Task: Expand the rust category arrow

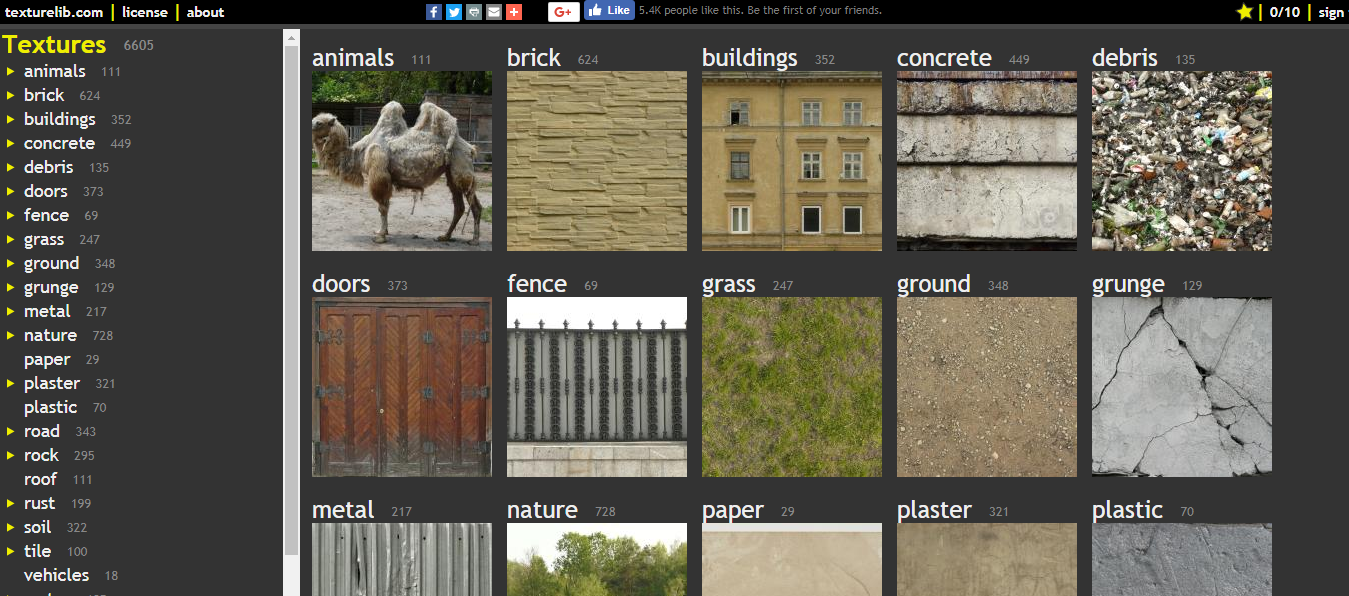Action: pyautogui.click(x=10, y=503)
